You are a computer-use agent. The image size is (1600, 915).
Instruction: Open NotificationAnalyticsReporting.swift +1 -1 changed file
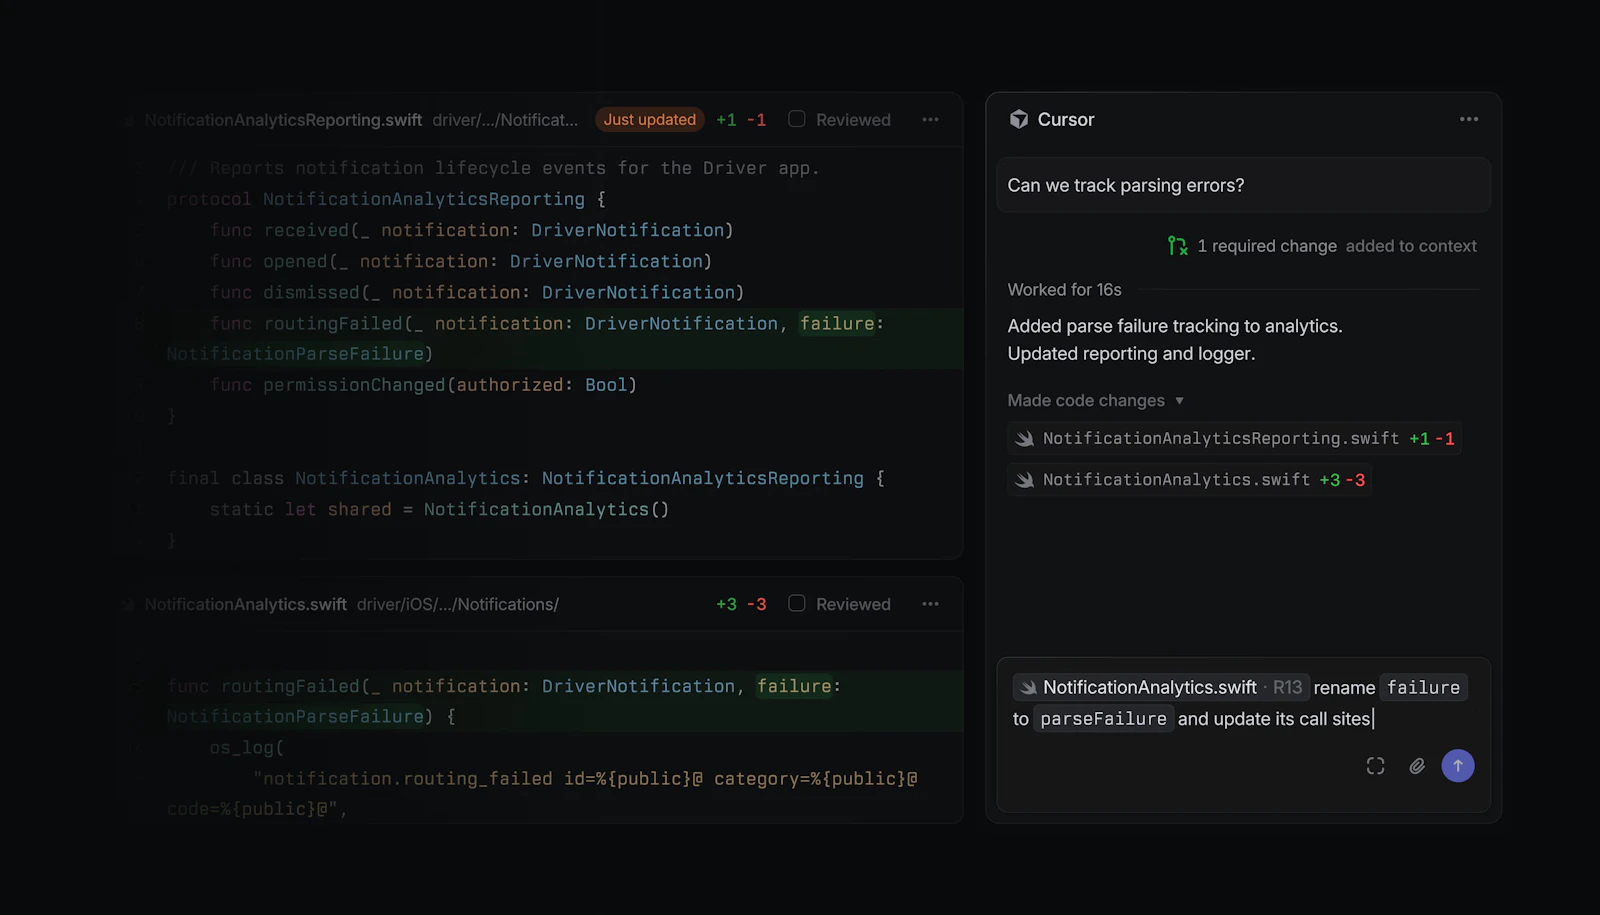click(1234, 439)
